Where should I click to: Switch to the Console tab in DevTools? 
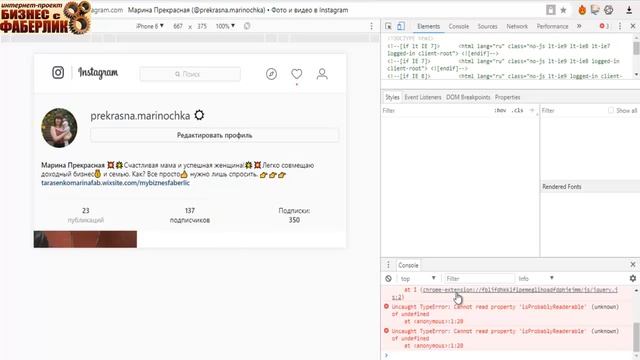(x=459, y=26)
